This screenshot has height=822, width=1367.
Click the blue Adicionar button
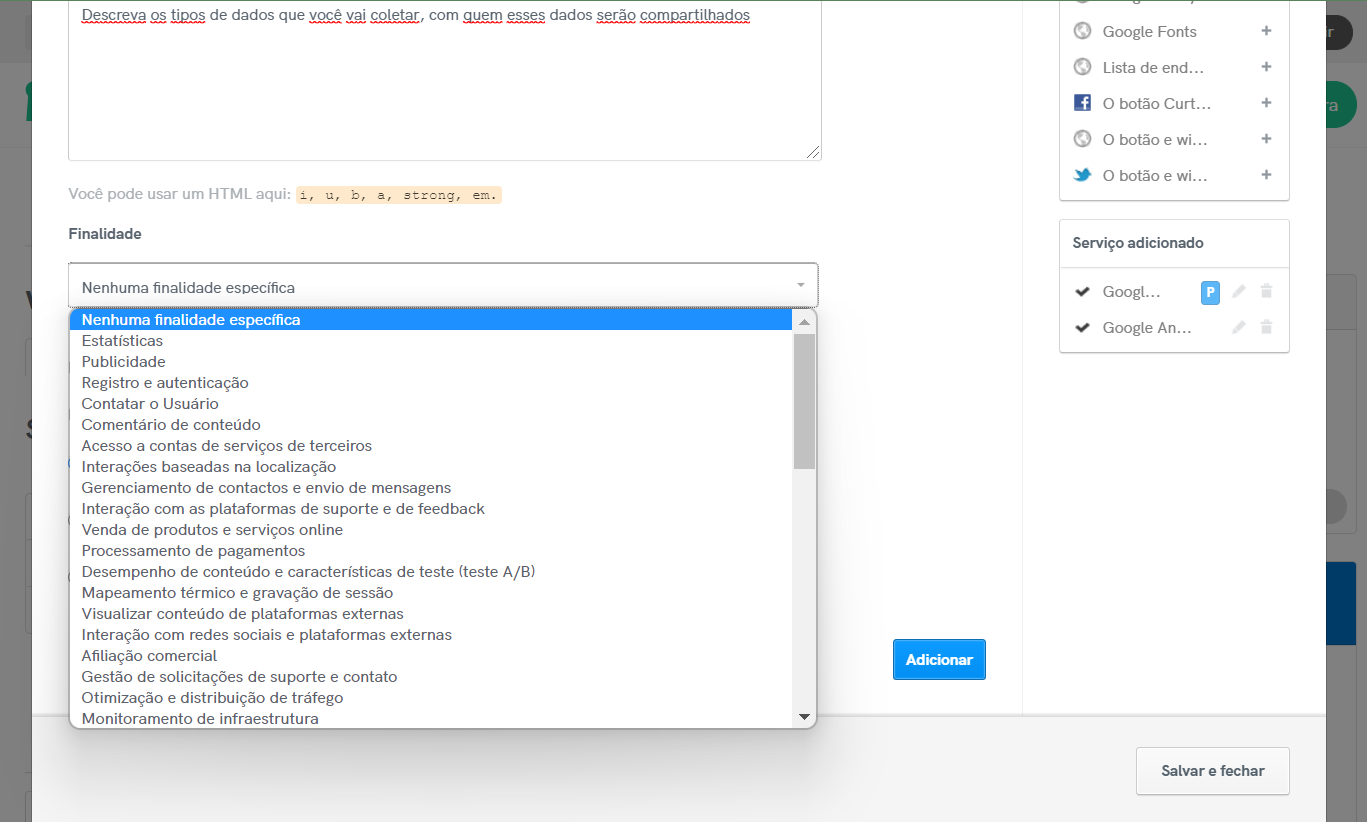pos(938,660)
